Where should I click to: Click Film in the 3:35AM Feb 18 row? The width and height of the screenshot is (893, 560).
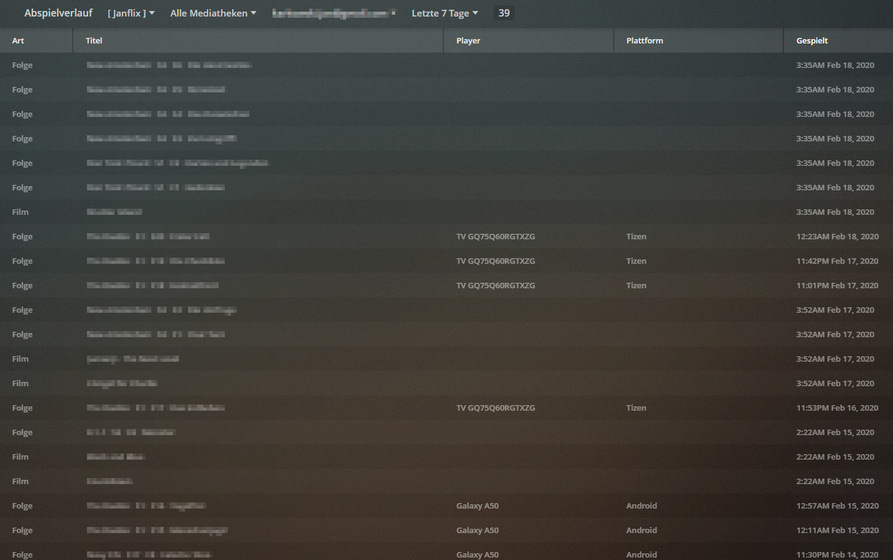tap(20, 212)
